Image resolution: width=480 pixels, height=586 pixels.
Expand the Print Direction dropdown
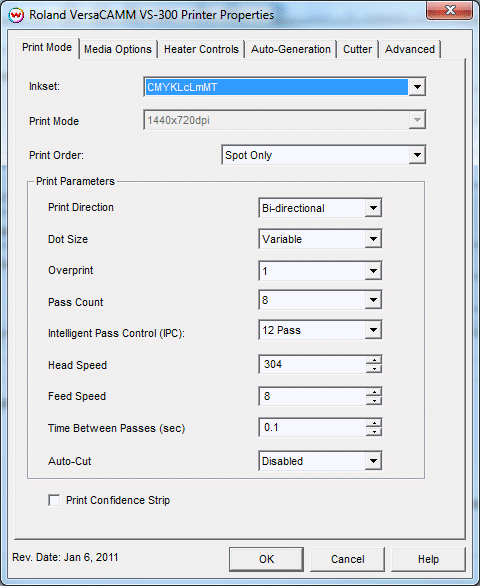click(373, 208)
